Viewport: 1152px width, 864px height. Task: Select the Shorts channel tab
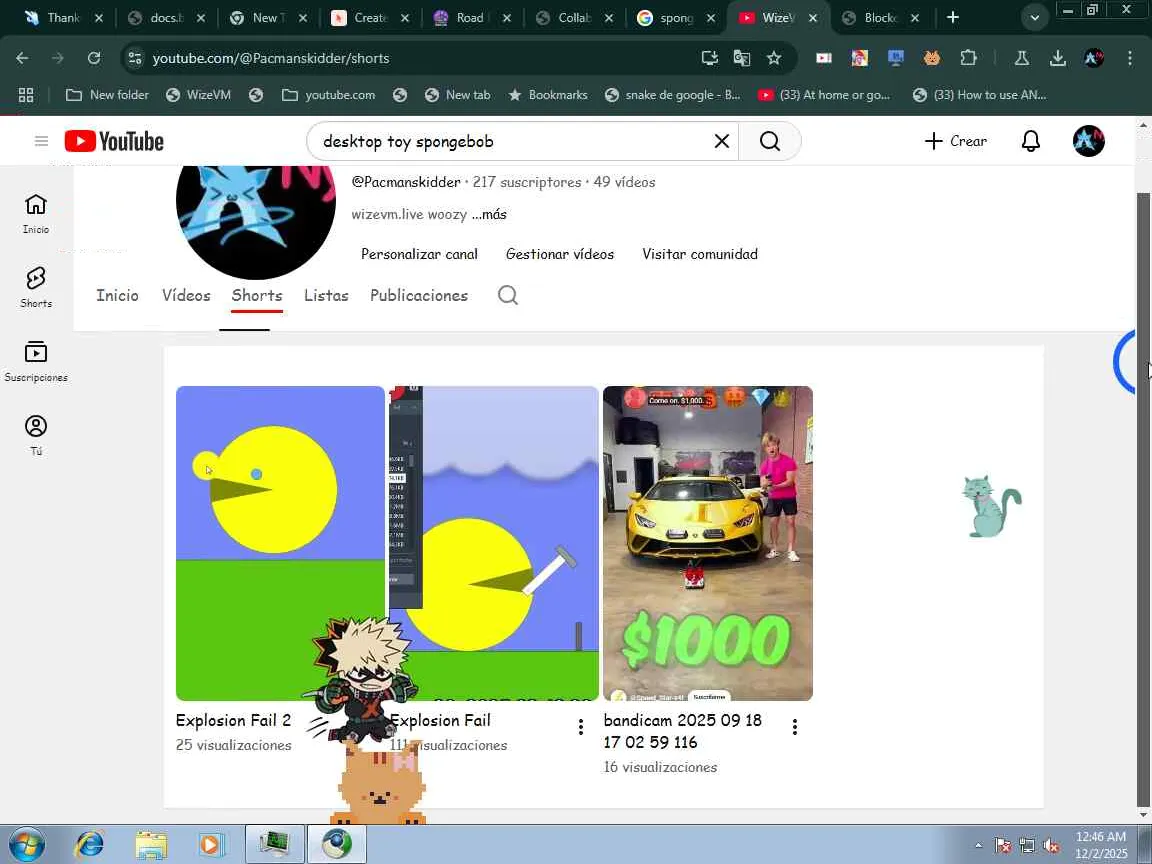coord(256,295)
